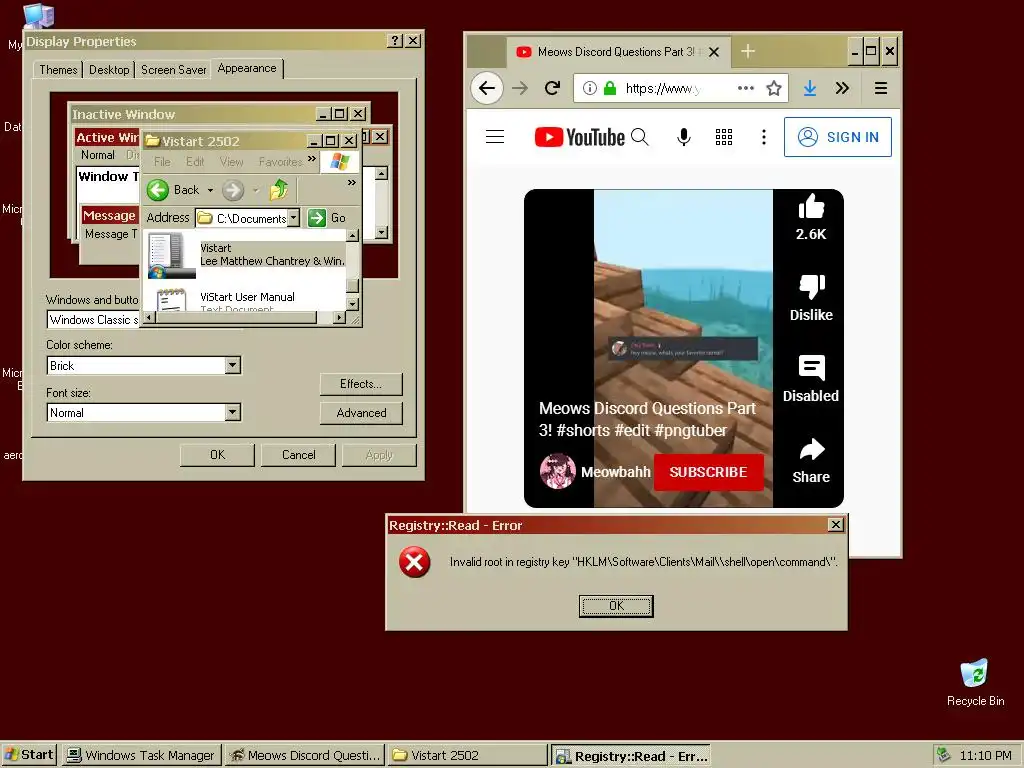Click Shorts video title text
Screen dimensions: 1024x768
coord(647,419)
